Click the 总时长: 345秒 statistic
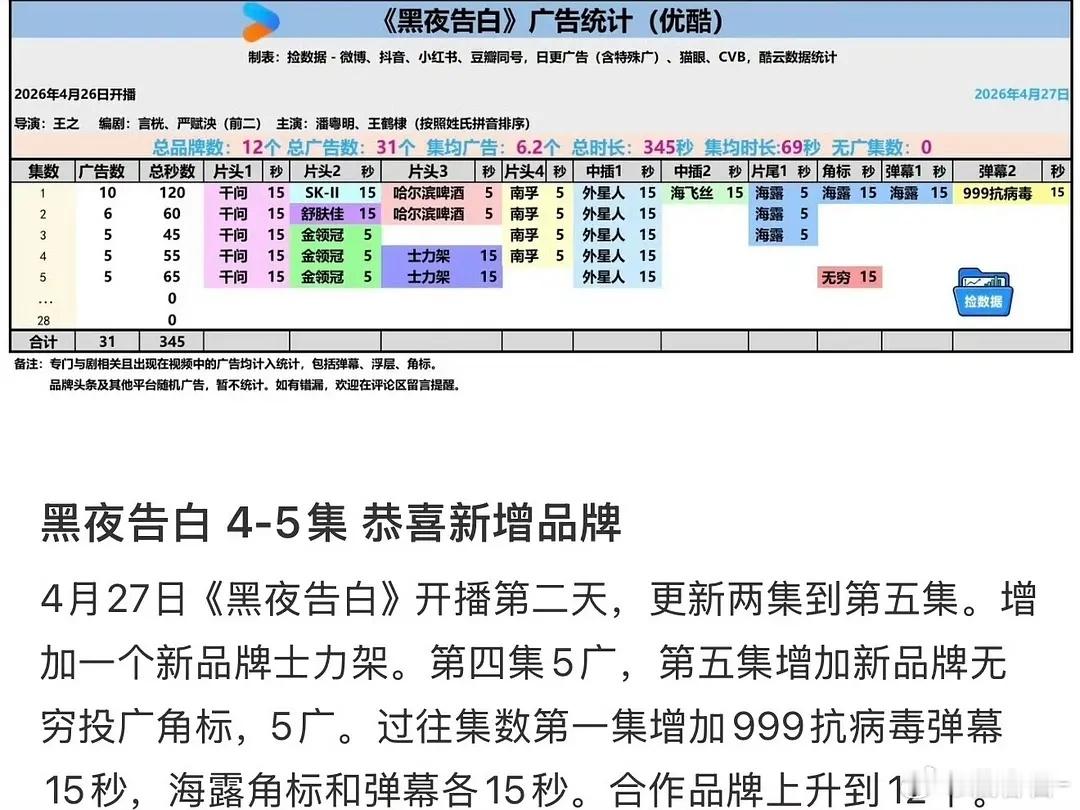1080x810 pixels. [x=632, y=147]
